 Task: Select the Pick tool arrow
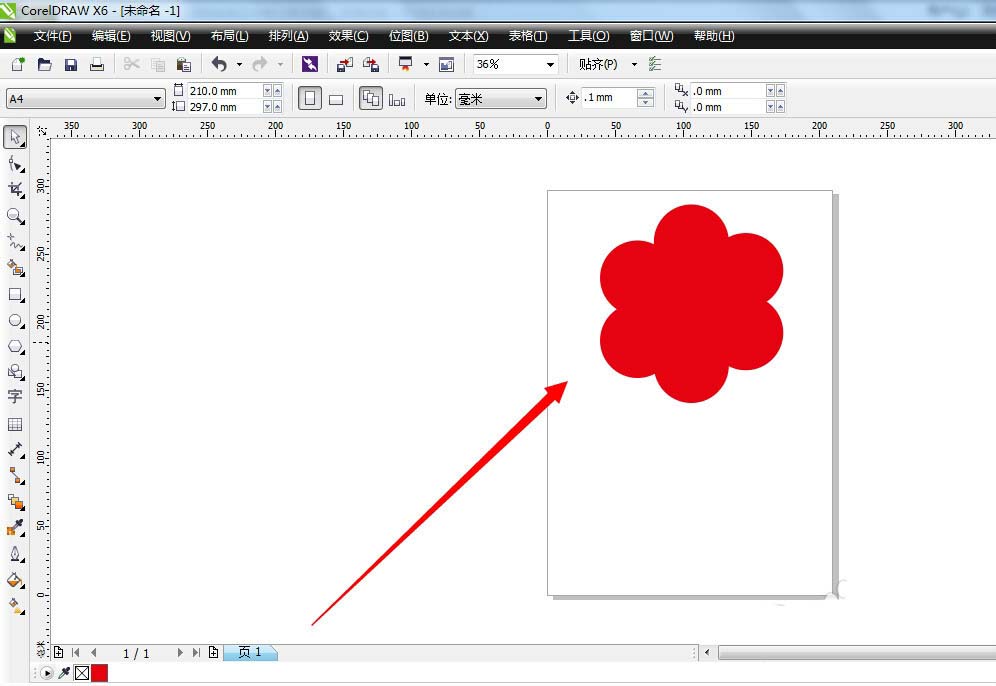click(x=15, y=137)
